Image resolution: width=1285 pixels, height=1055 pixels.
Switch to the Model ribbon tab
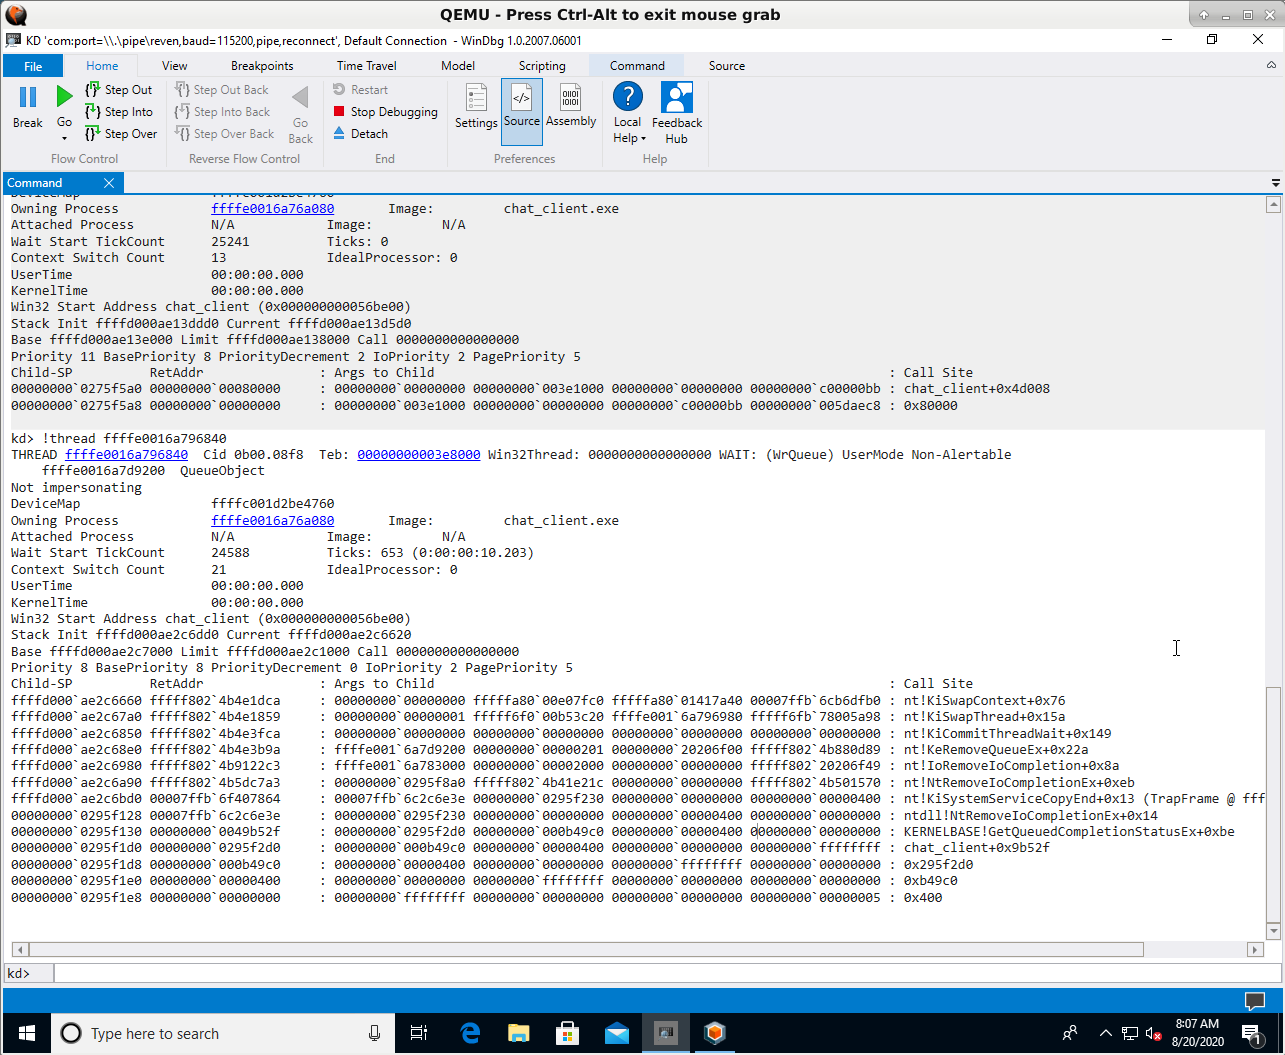pyautogui.click(x=458, y=66)
